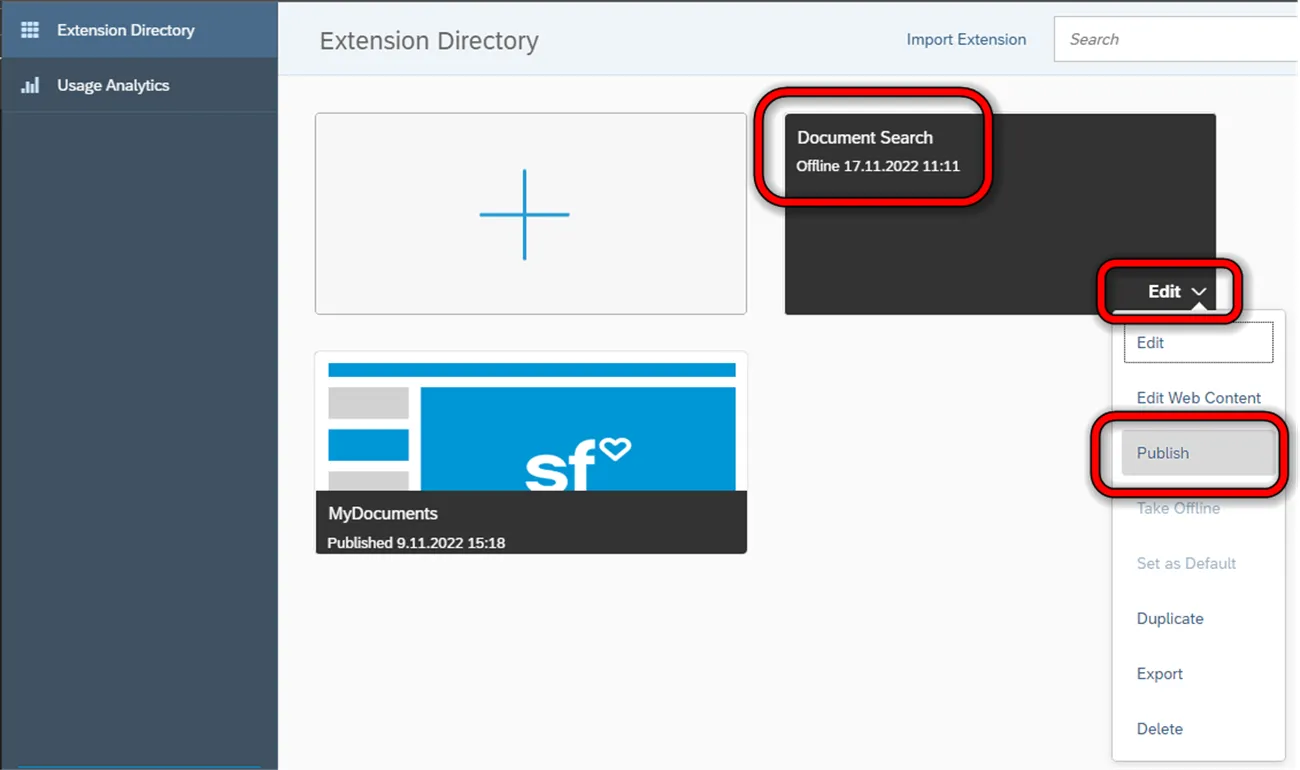Click the Offline 17.11.2022 11:11 status text

pyautogui.click(x=878, y=166)
